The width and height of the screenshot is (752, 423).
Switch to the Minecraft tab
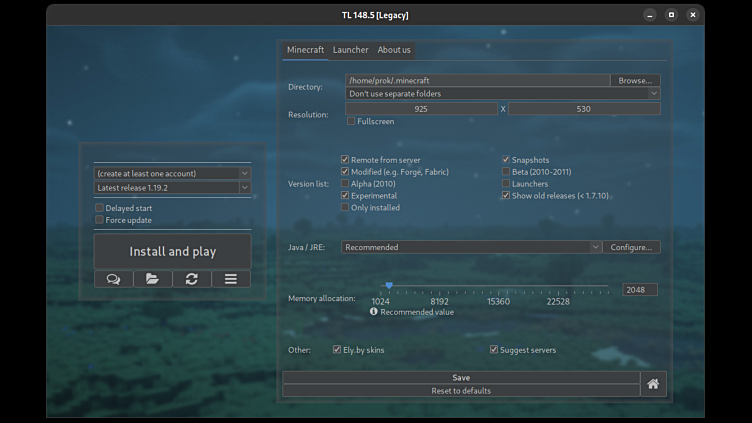pyautogui.click(x=306, y=50)
